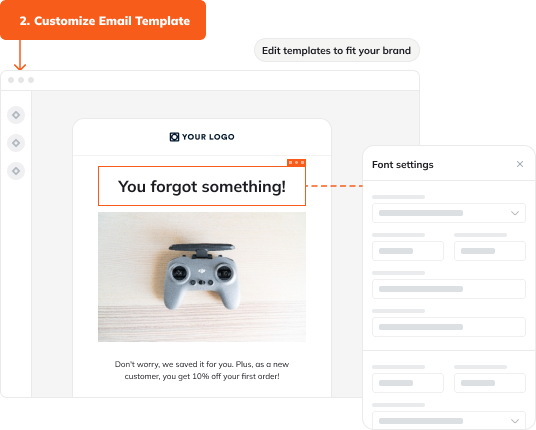Click 'Edit templates to fit your brand' pill
Image resolution: width=536 pixels, height=430 pixels.
pos(337,50)
